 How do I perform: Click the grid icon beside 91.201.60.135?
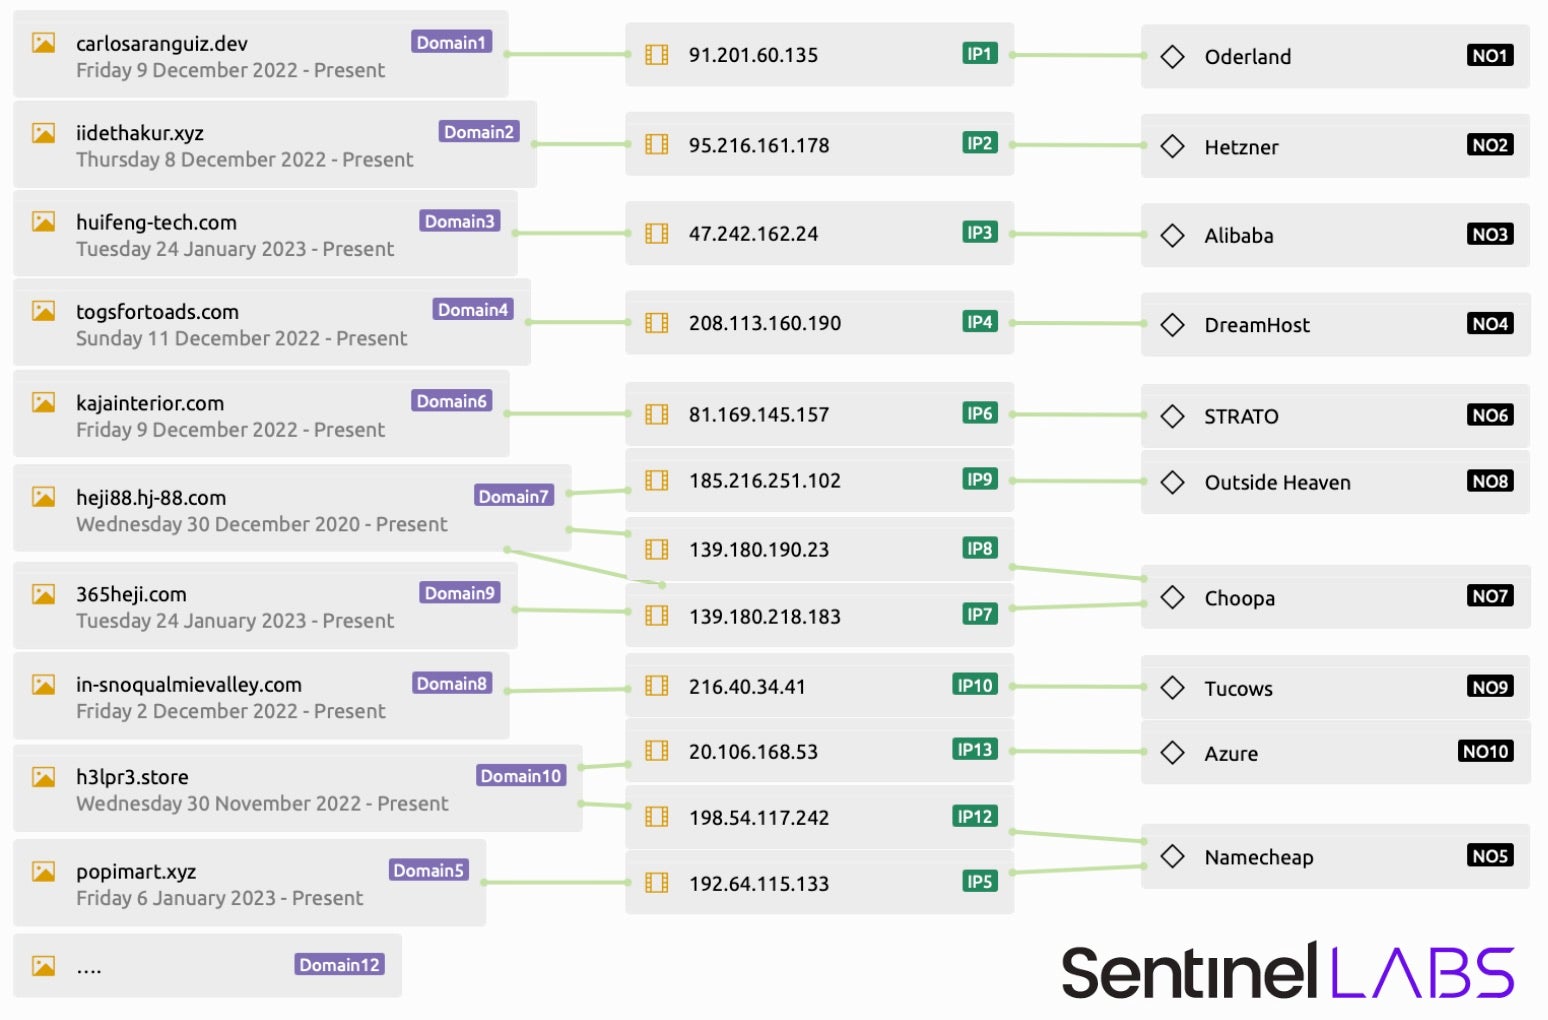[x=657, y=55]
